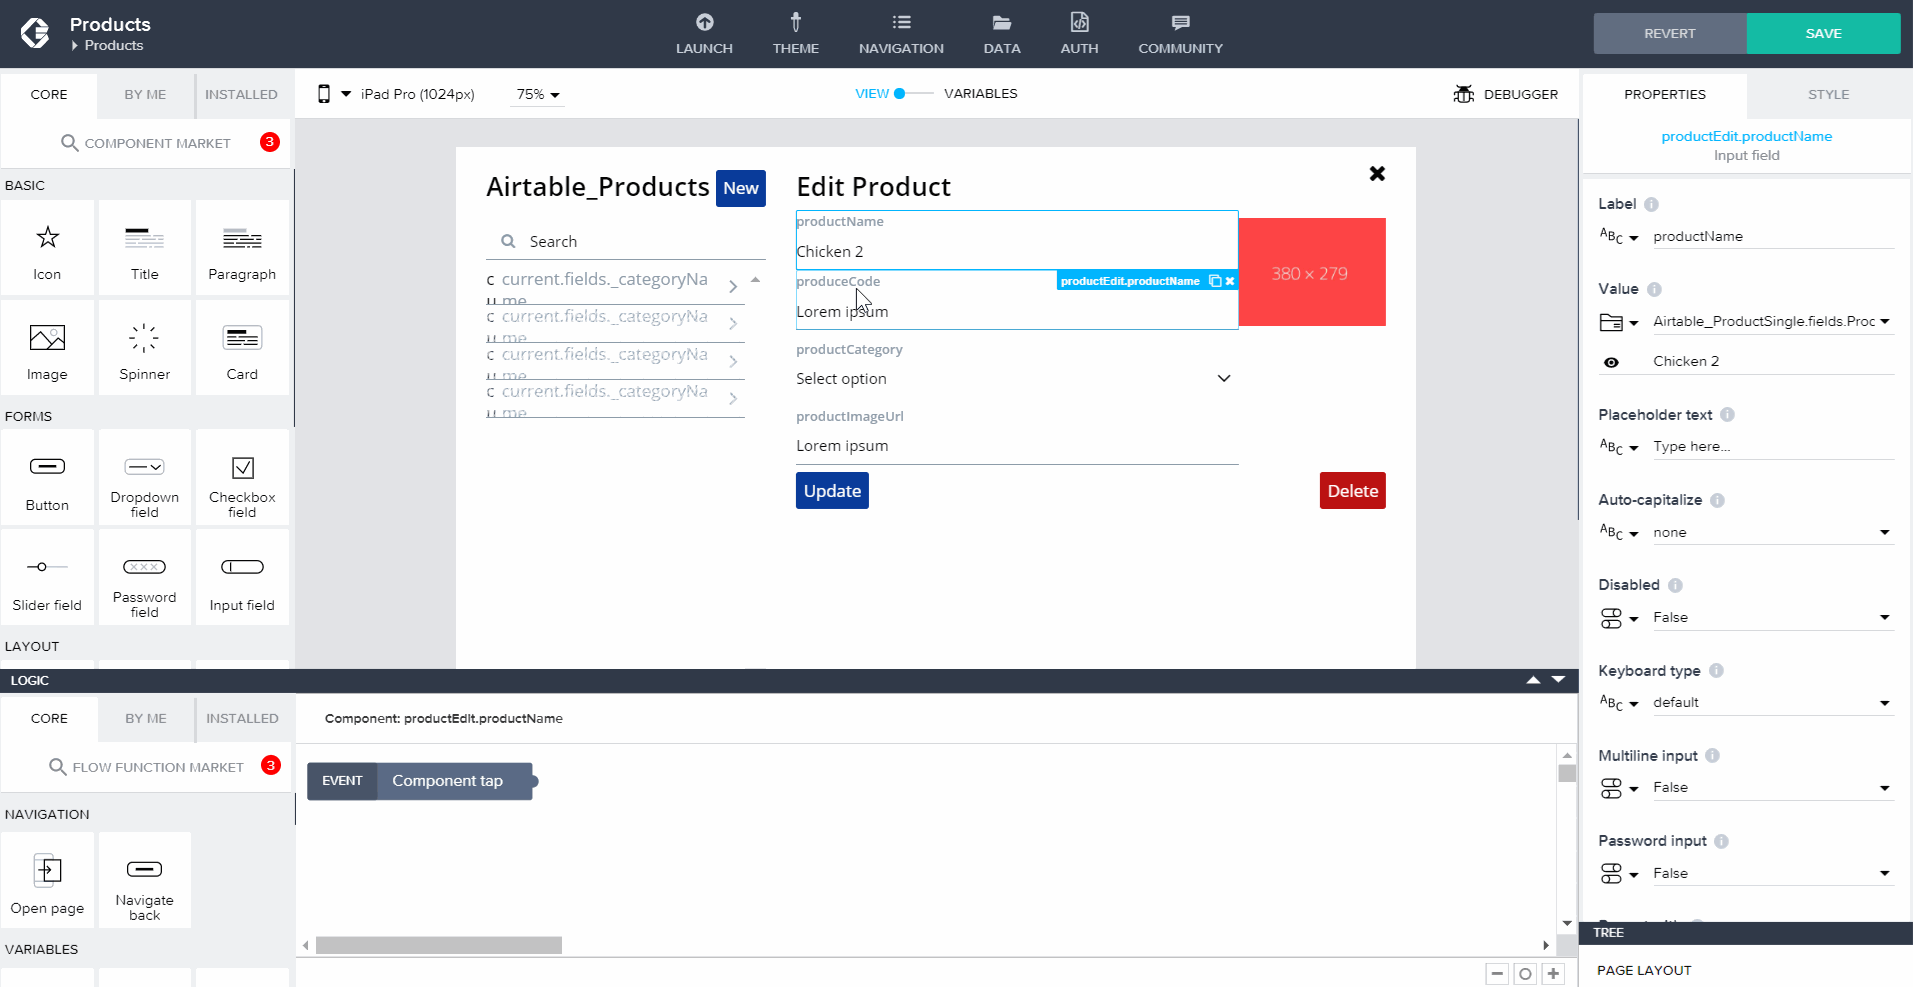
Task: Click the REVERT button
Action: pyautogui.click(x=1670, y=34)
